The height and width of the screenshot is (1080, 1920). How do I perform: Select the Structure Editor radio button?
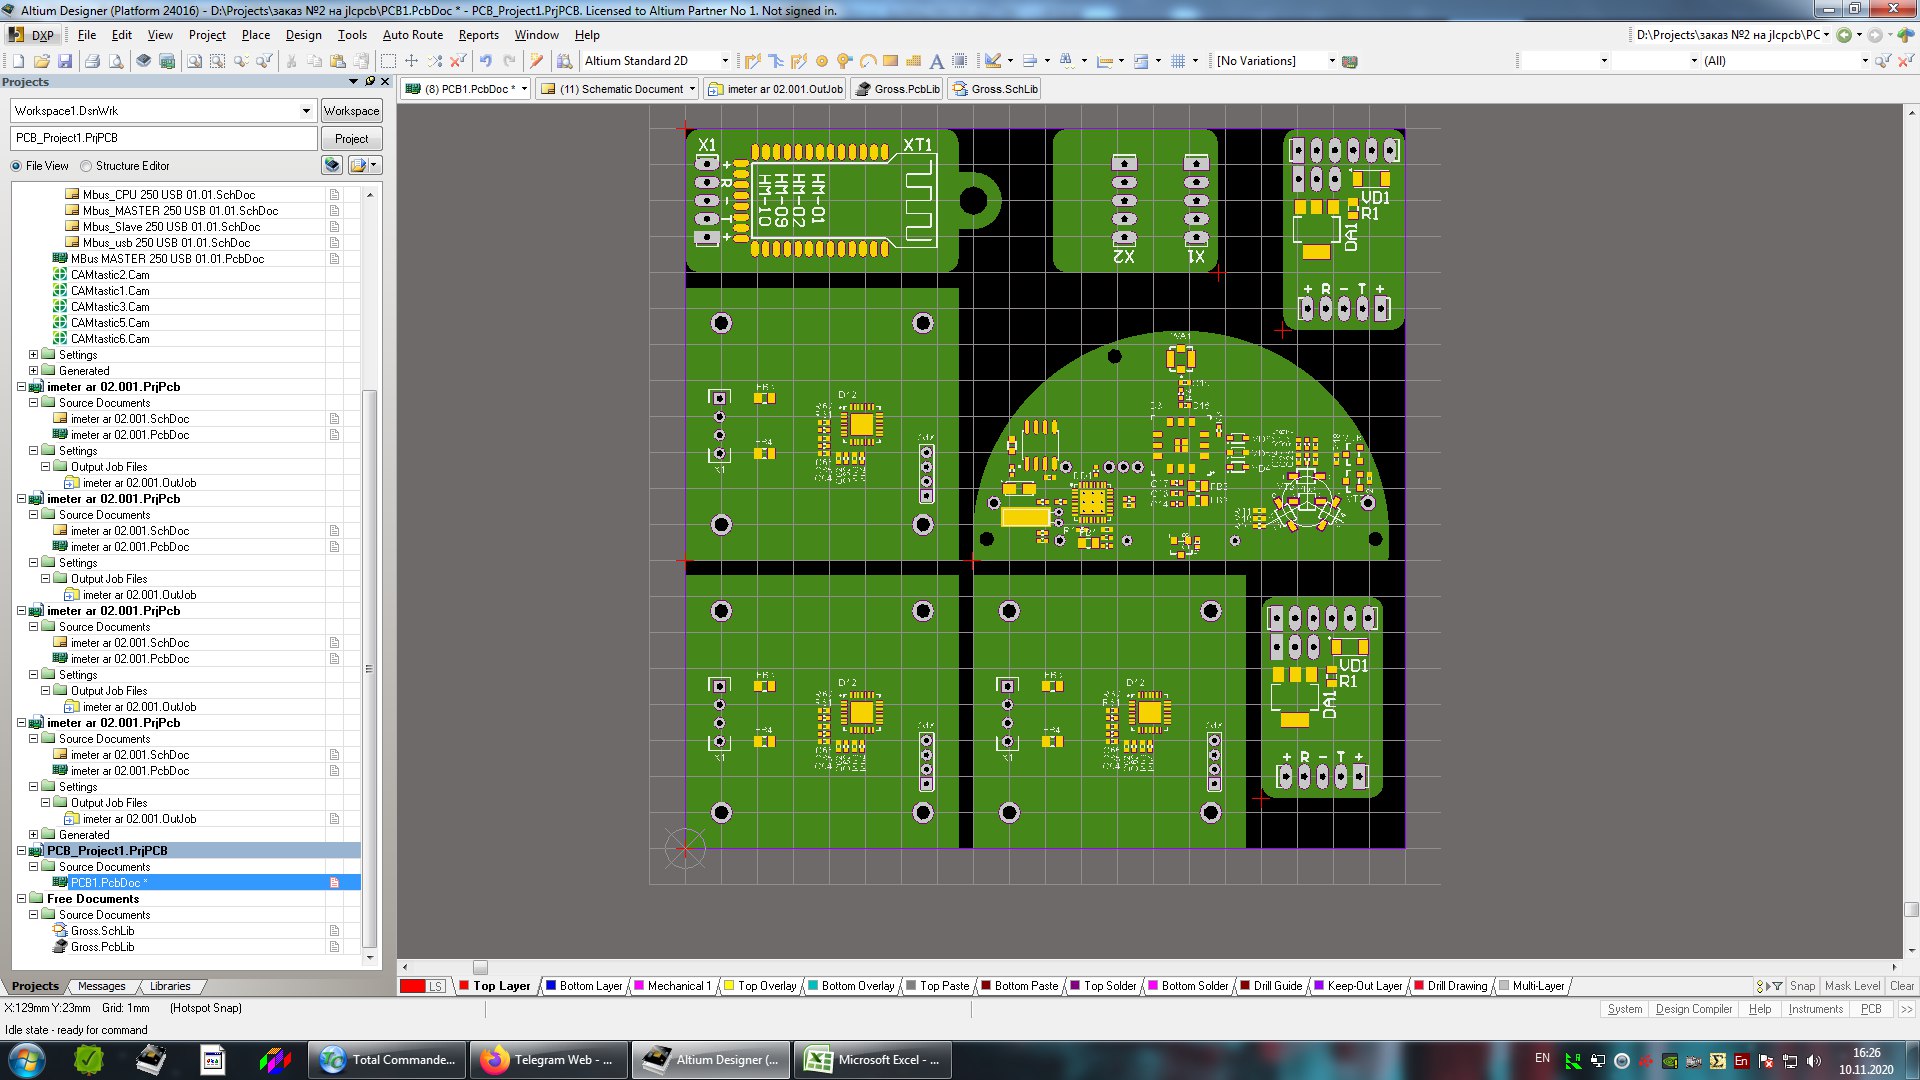click(86, 166)
